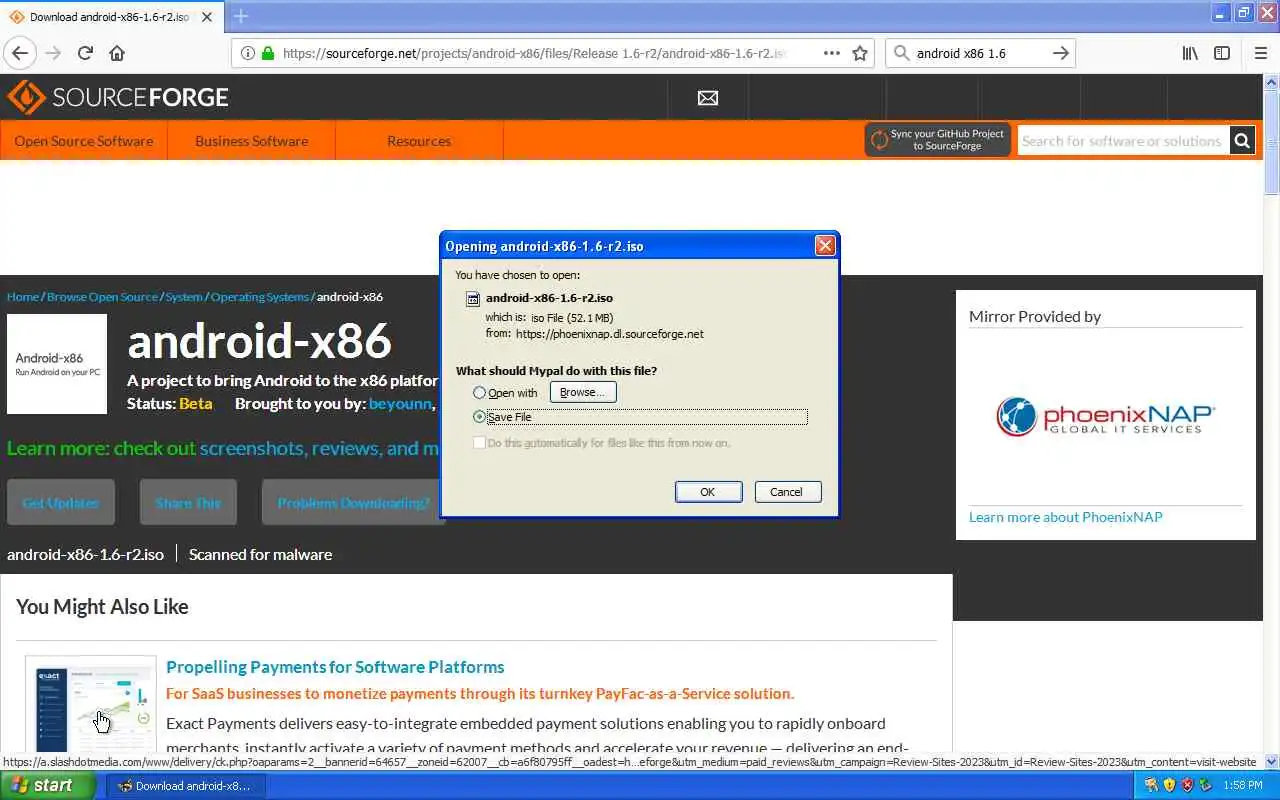Cancel the file download dialog
The image size is (1280, 800).
click(x=786, y=492)
